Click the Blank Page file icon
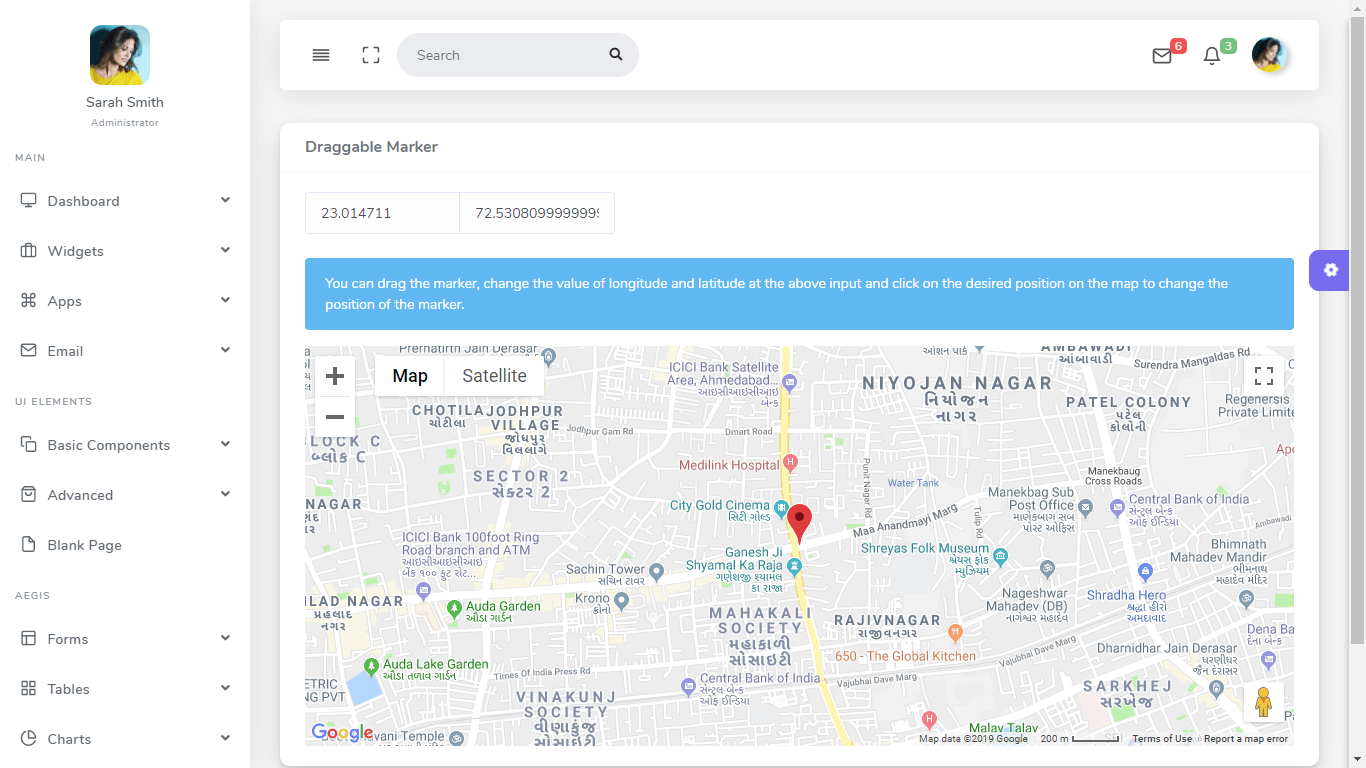Screen dimensions: 1366x768 tap(28, 544)
